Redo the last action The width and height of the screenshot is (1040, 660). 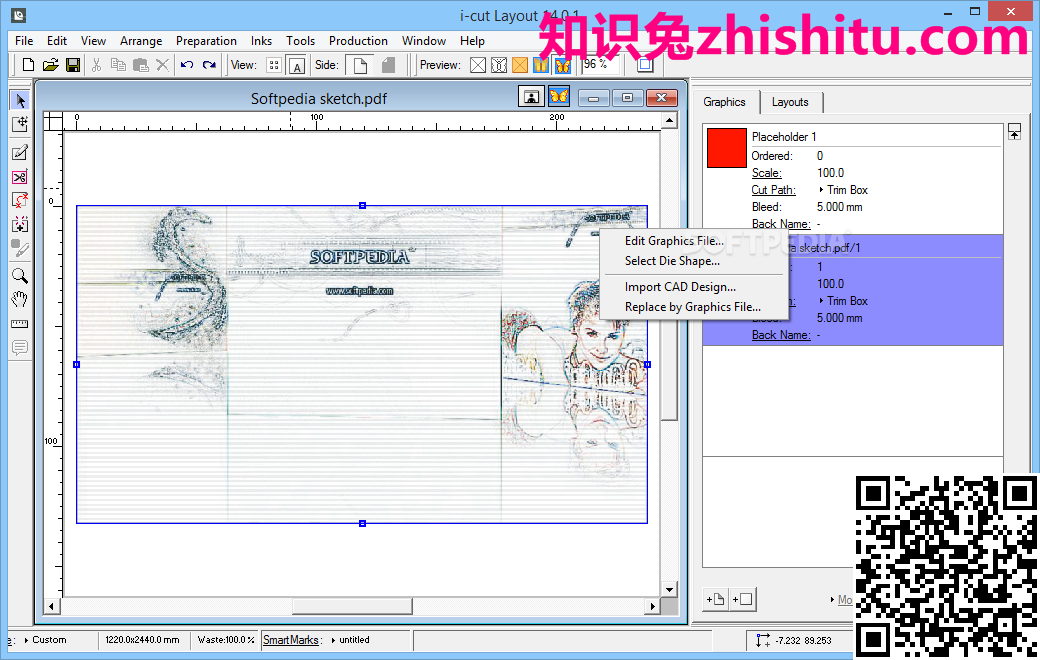tap(210, 65)
